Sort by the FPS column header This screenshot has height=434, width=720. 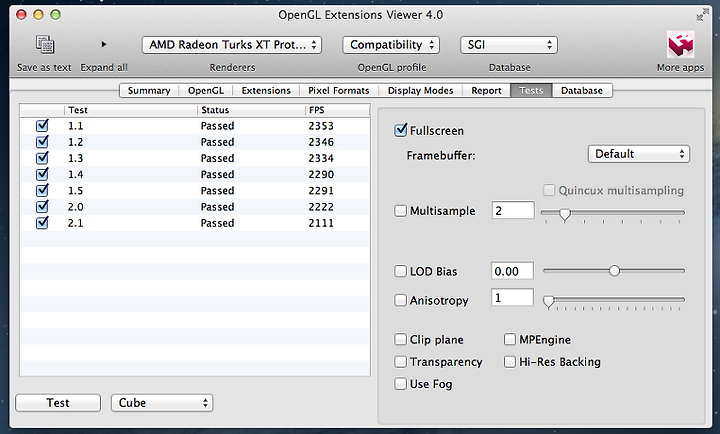click(337, 110)
